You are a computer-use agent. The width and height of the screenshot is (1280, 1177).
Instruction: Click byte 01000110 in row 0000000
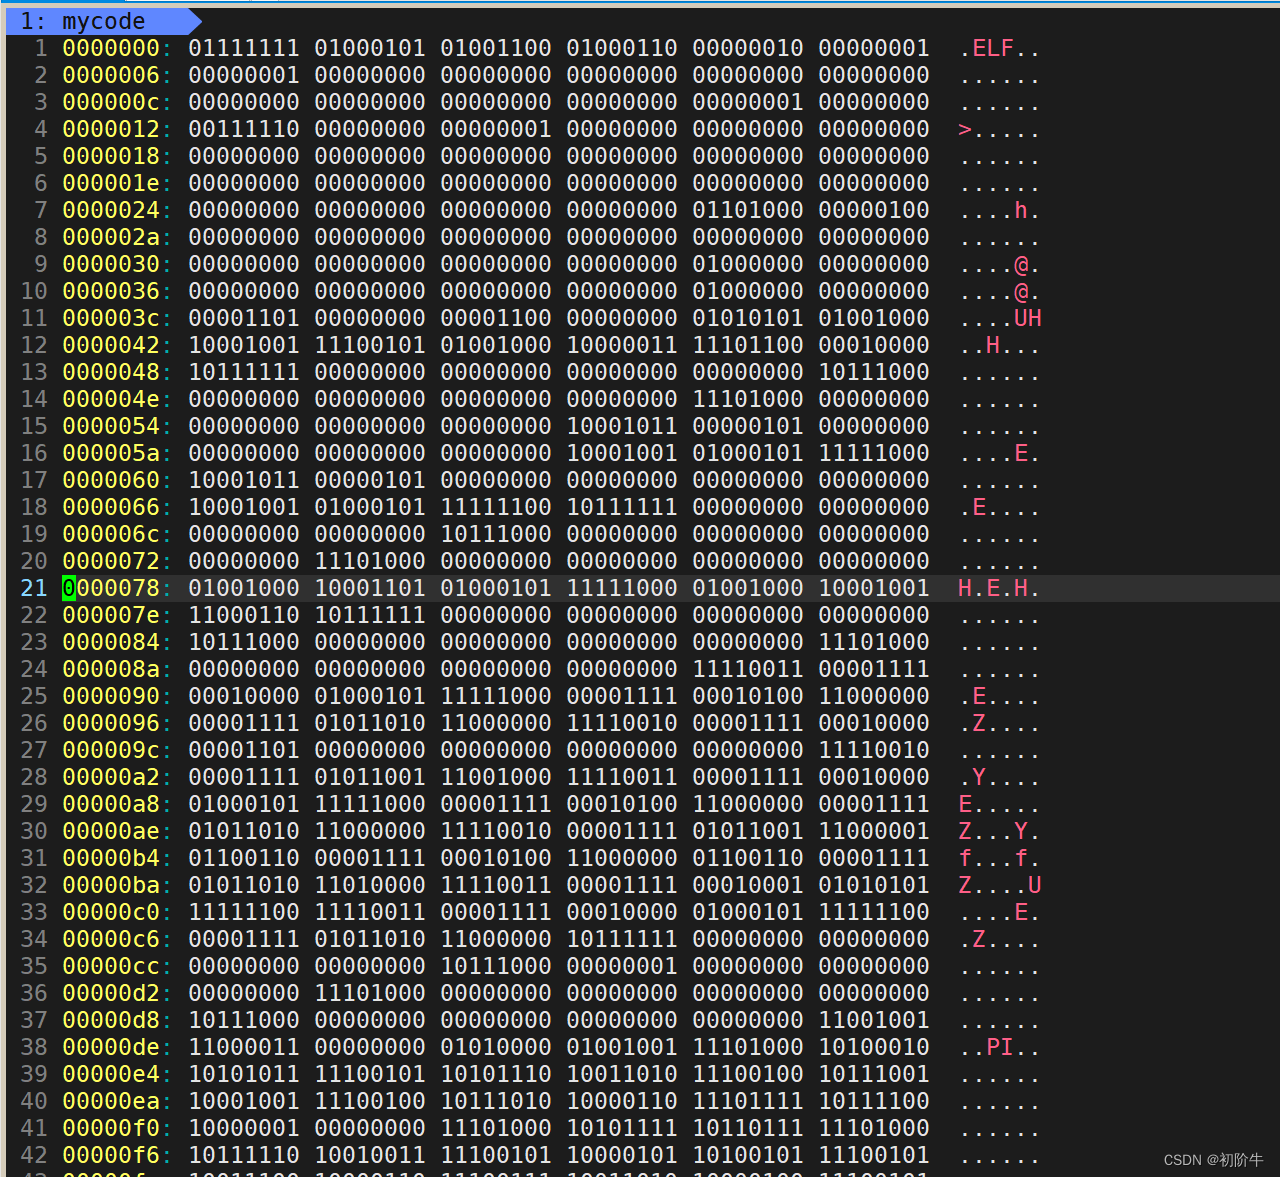tap(622, 48)
